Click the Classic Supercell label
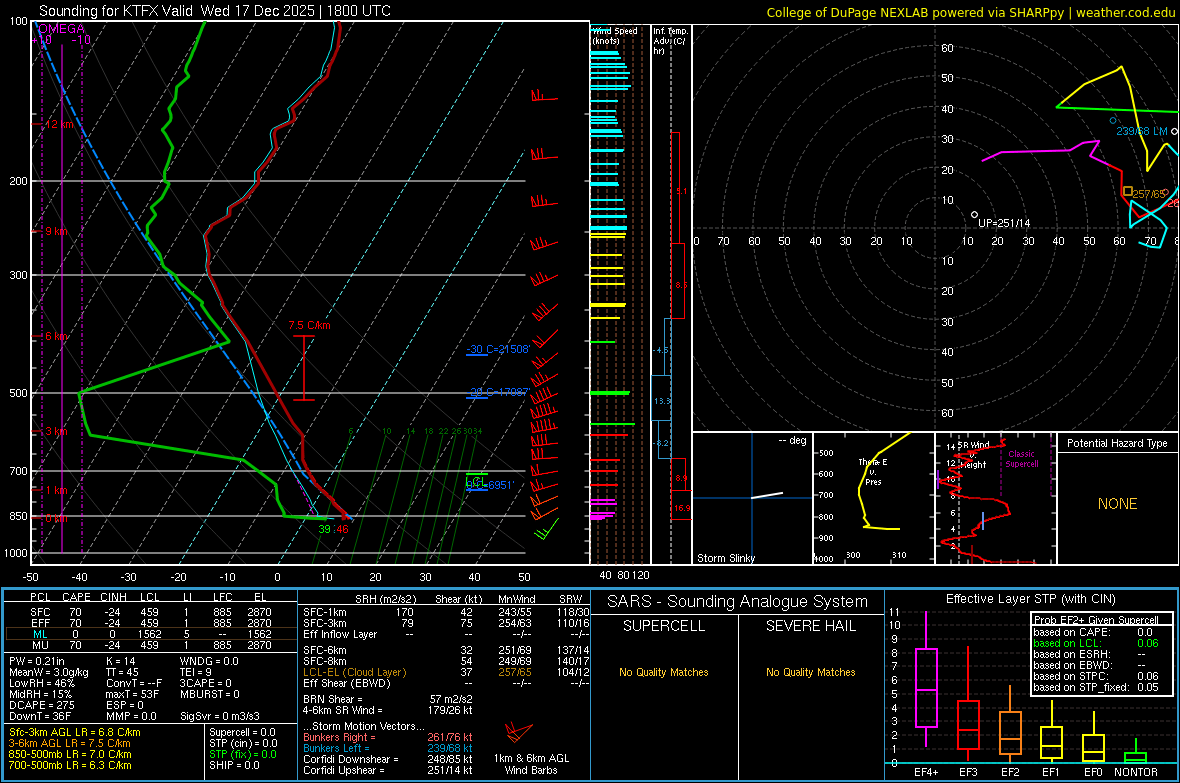 (x=1021, y=459)
